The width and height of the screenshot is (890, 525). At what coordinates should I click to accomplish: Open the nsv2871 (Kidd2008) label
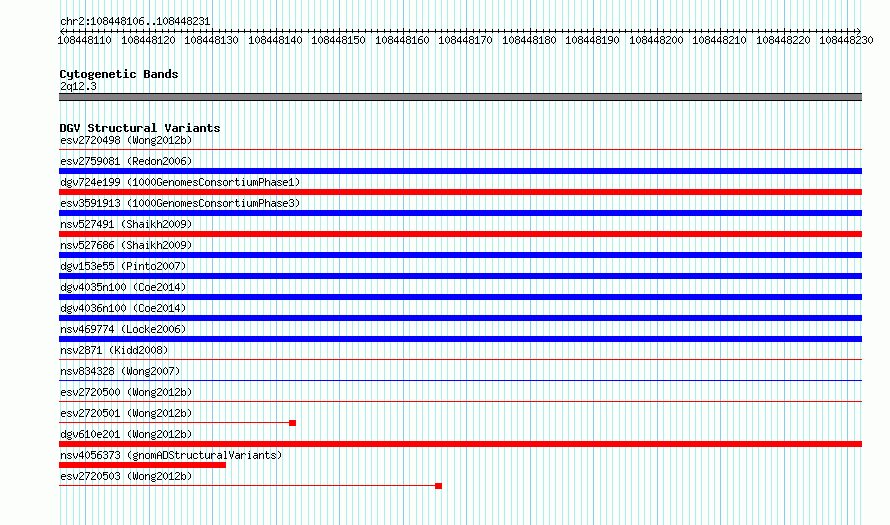click(x=114, y=350)
